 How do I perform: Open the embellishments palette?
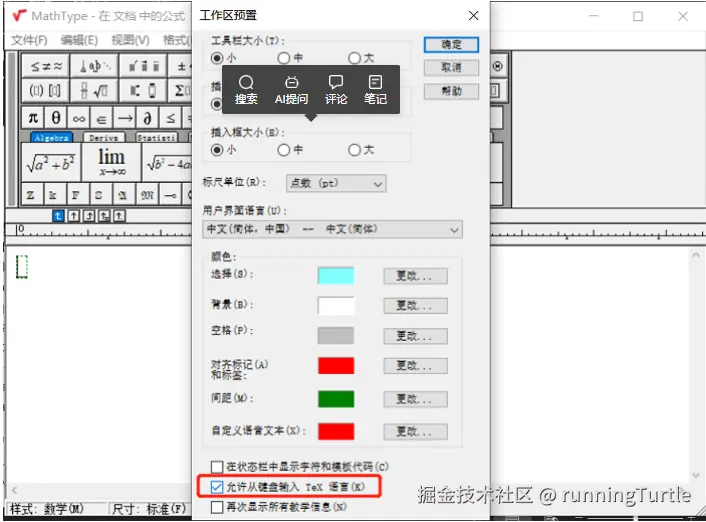(x=143, y=67)
